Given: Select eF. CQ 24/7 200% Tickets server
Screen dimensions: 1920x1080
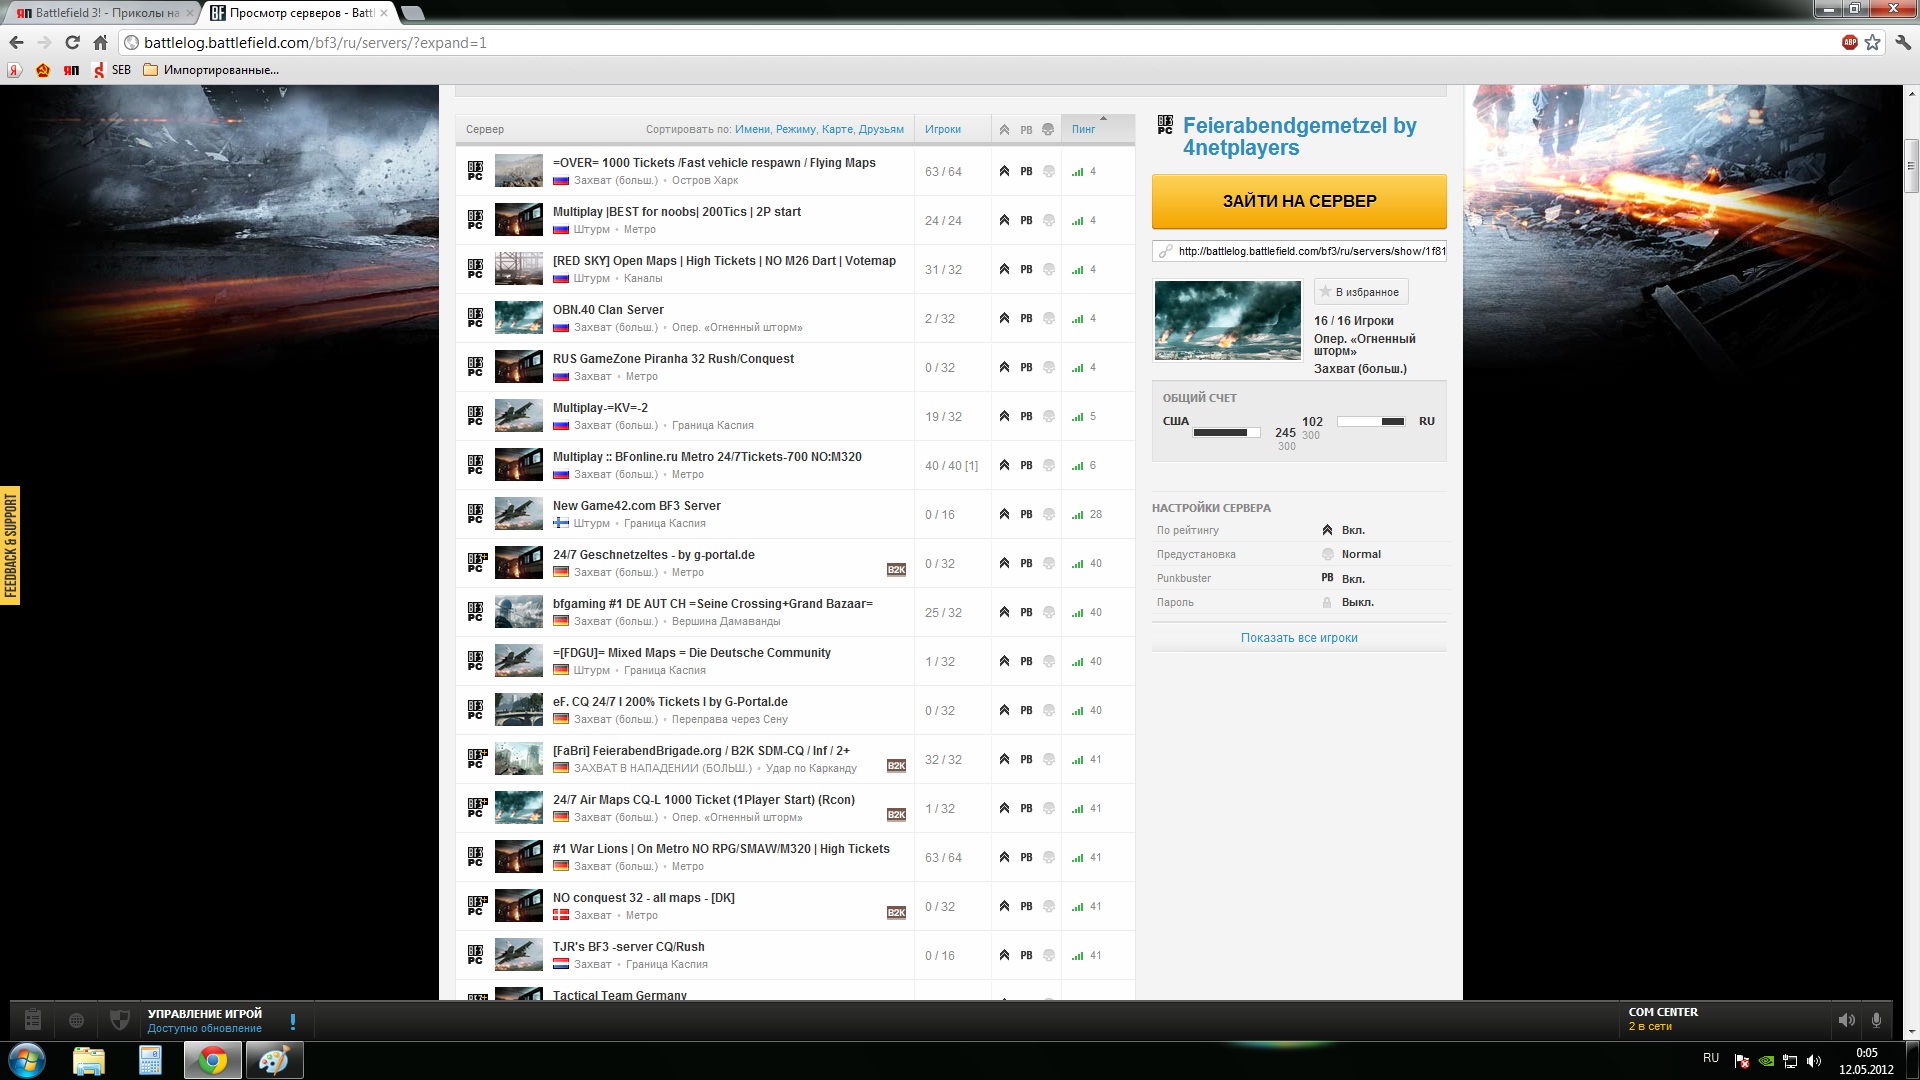Looking at the screenshot, I should click(x=795, y=711).
